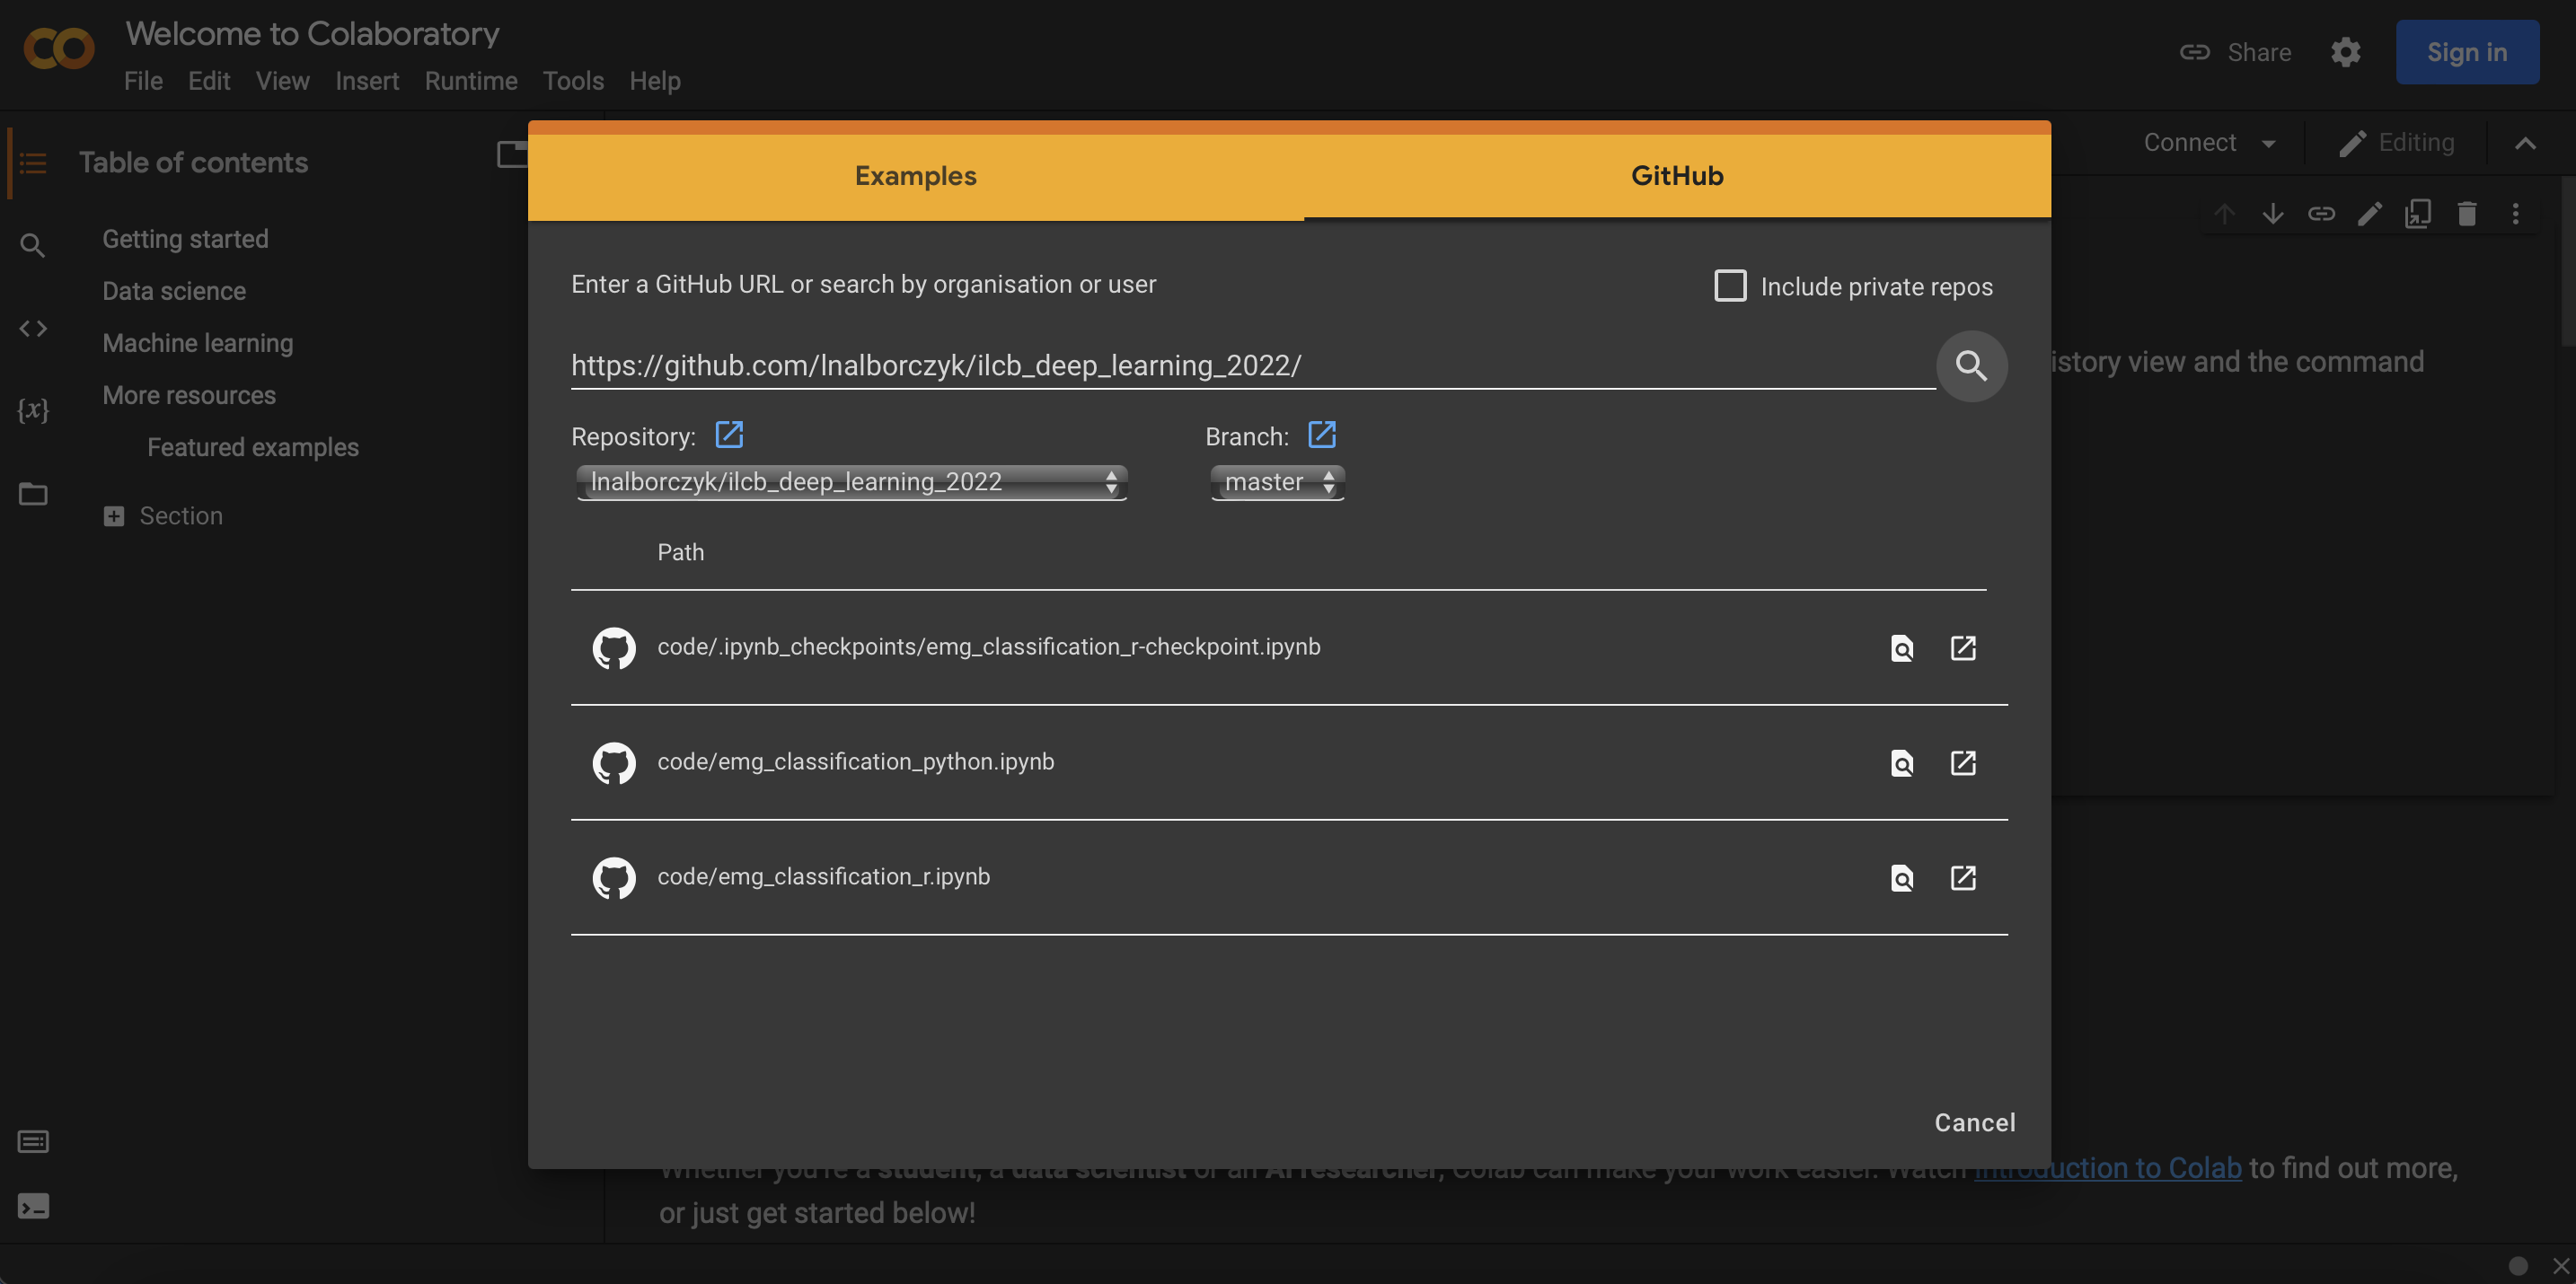Click the Share button
This screenshot has width=2576, height=1284.
point(2235,52)
